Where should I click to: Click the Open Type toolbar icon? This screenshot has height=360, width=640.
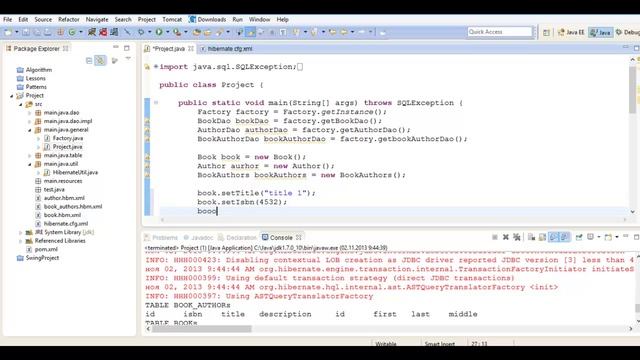pyautogui.click(x=196, y=32)
